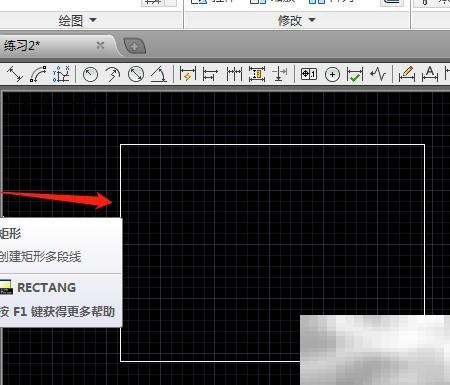Open the geometric Tolerance tool
This screenshot has width=450, height=385.
pos(309,74)
